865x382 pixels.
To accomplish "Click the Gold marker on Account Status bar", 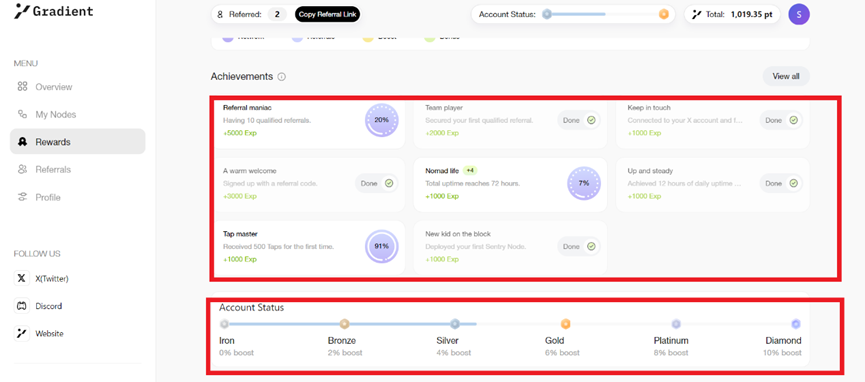I will (x=565, y=324).
